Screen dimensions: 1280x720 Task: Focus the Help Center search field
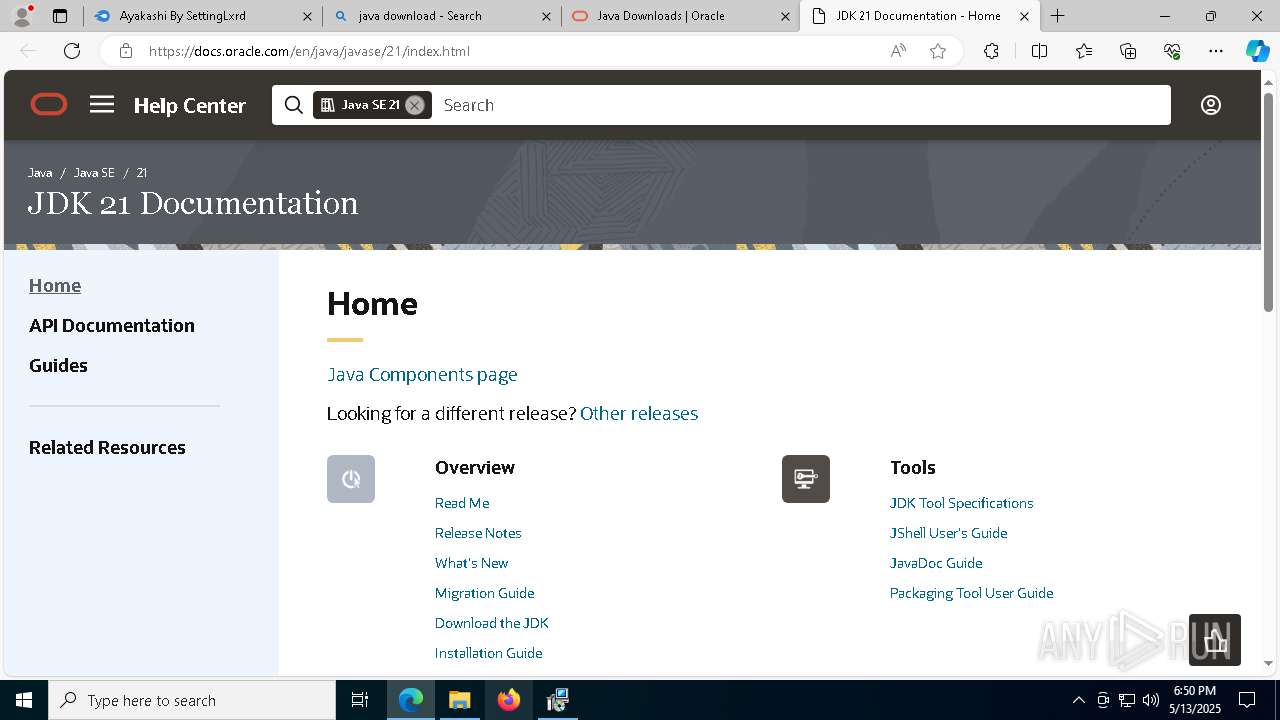click(800, 105)
